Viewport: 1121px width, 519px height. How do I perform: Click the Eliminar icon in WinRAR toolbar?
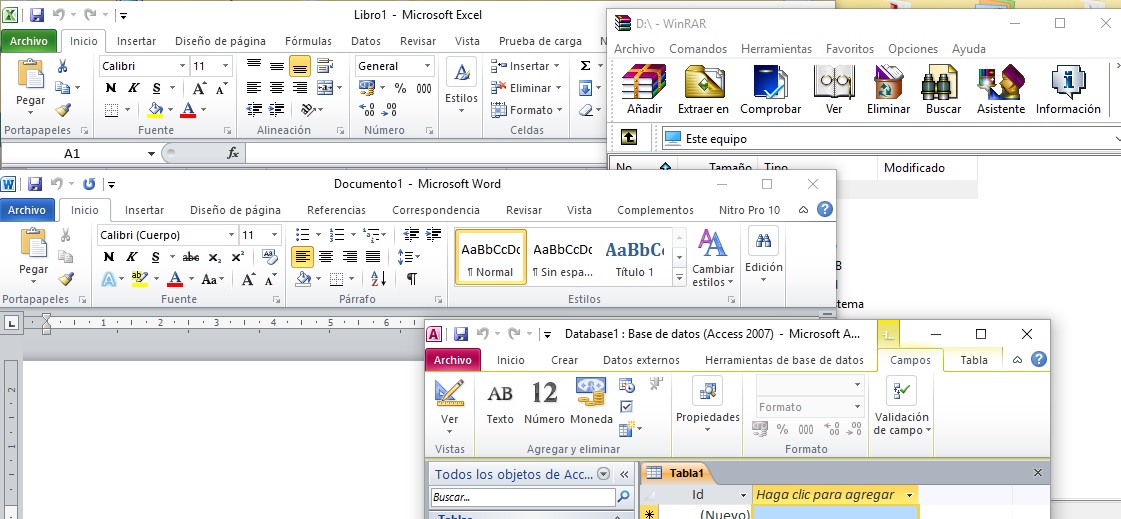(889, 81)
